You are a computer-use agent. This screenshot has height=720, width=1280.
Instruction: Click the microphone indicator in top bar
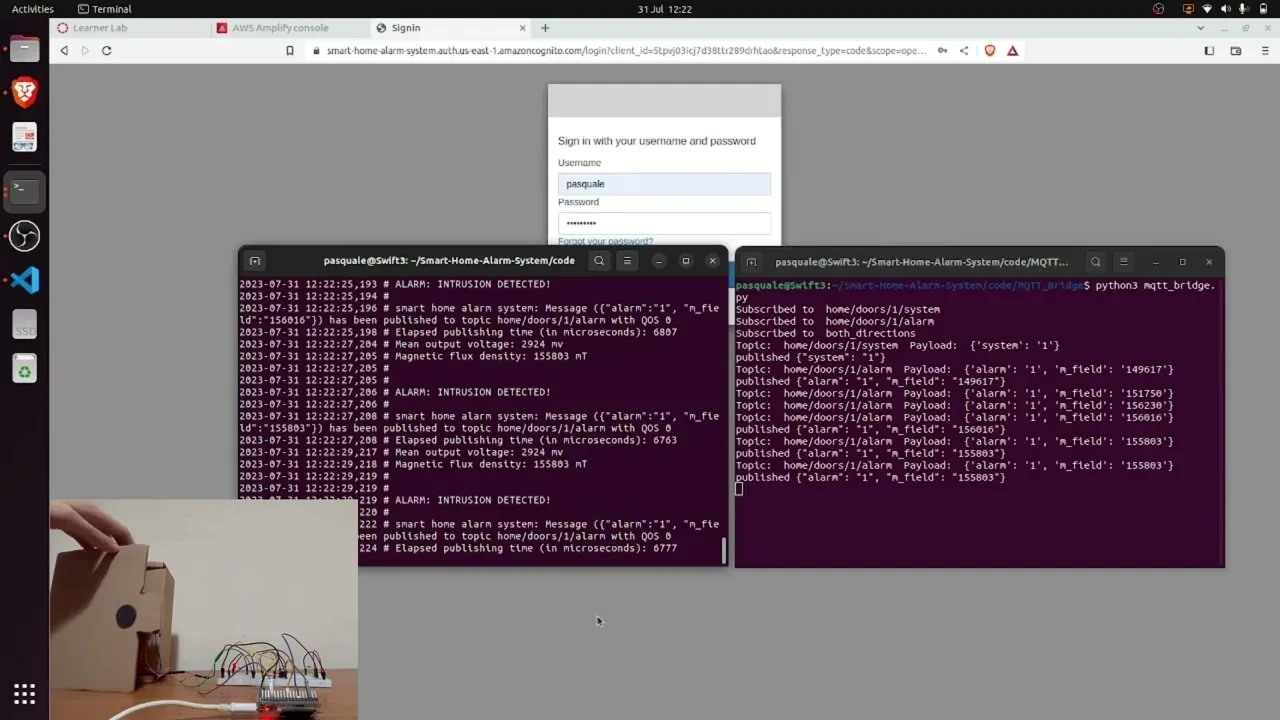[1244, 9]
